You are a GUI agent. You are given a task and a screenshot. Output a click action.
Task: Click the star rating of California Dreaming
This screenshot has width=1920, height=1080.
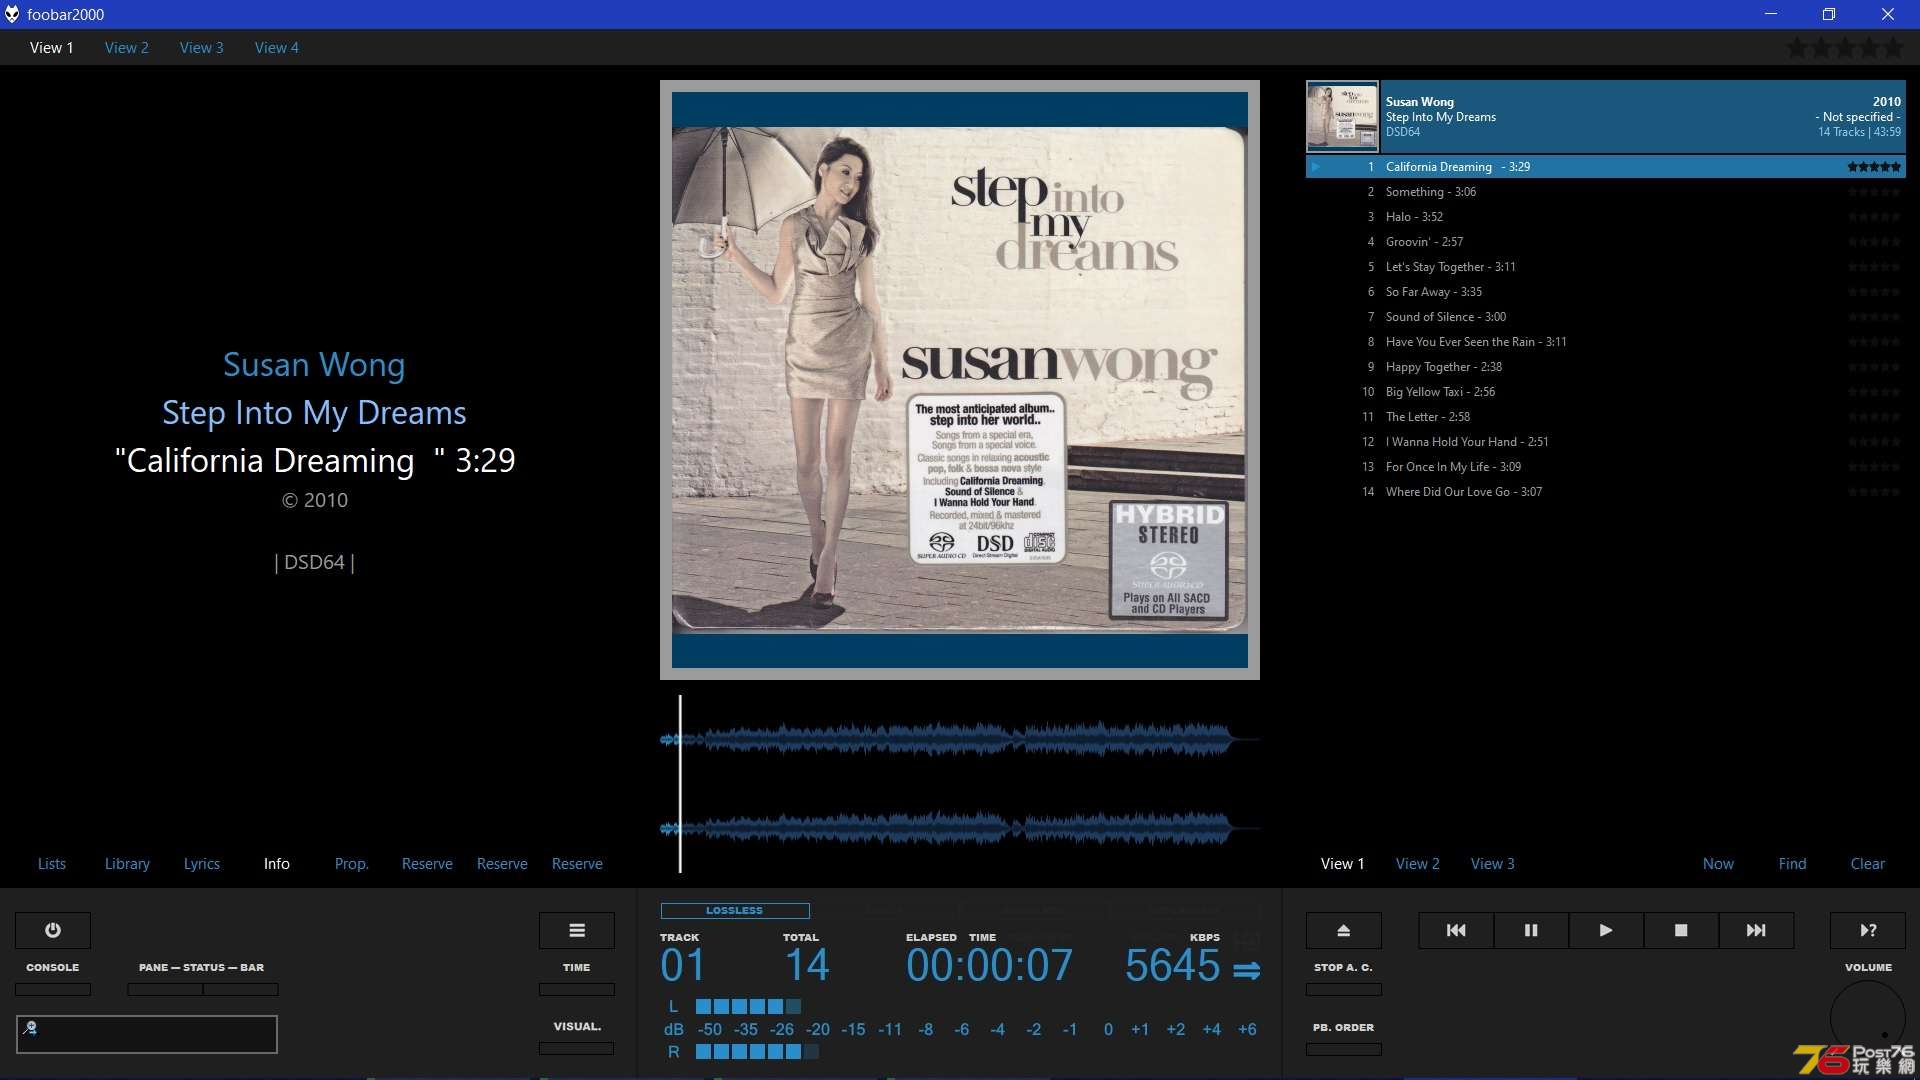[1874, 167]
